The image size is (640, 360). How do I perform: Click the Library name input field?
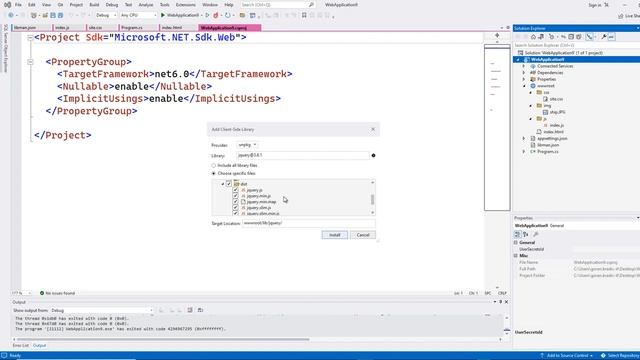pos(302,156)
